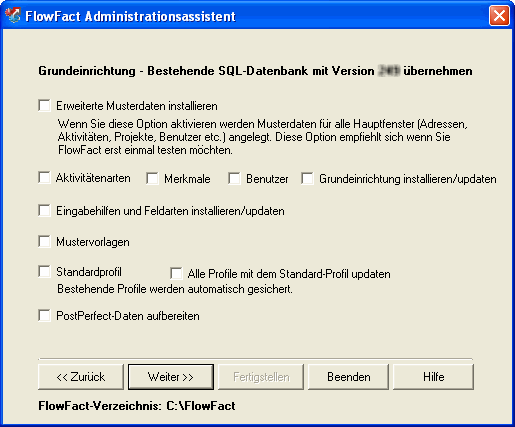Image resolution: width=515 pixels, height=427 pixels.
Task: Exit the wizard via Beenden
Action: coord(348,377)
